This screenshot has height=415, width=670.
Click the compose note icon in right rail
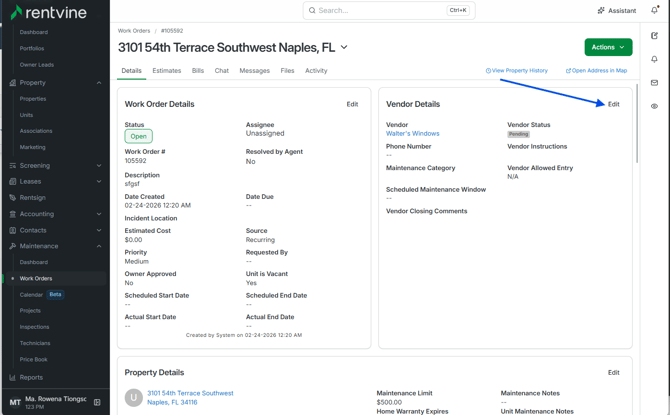[x=654, y=35]
